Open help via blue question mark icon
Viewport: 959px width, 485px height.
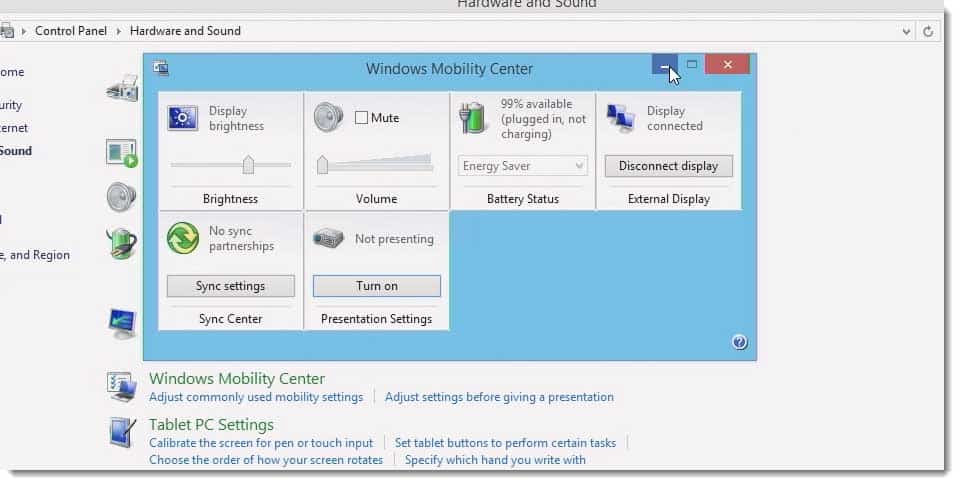tap(739, 342)
